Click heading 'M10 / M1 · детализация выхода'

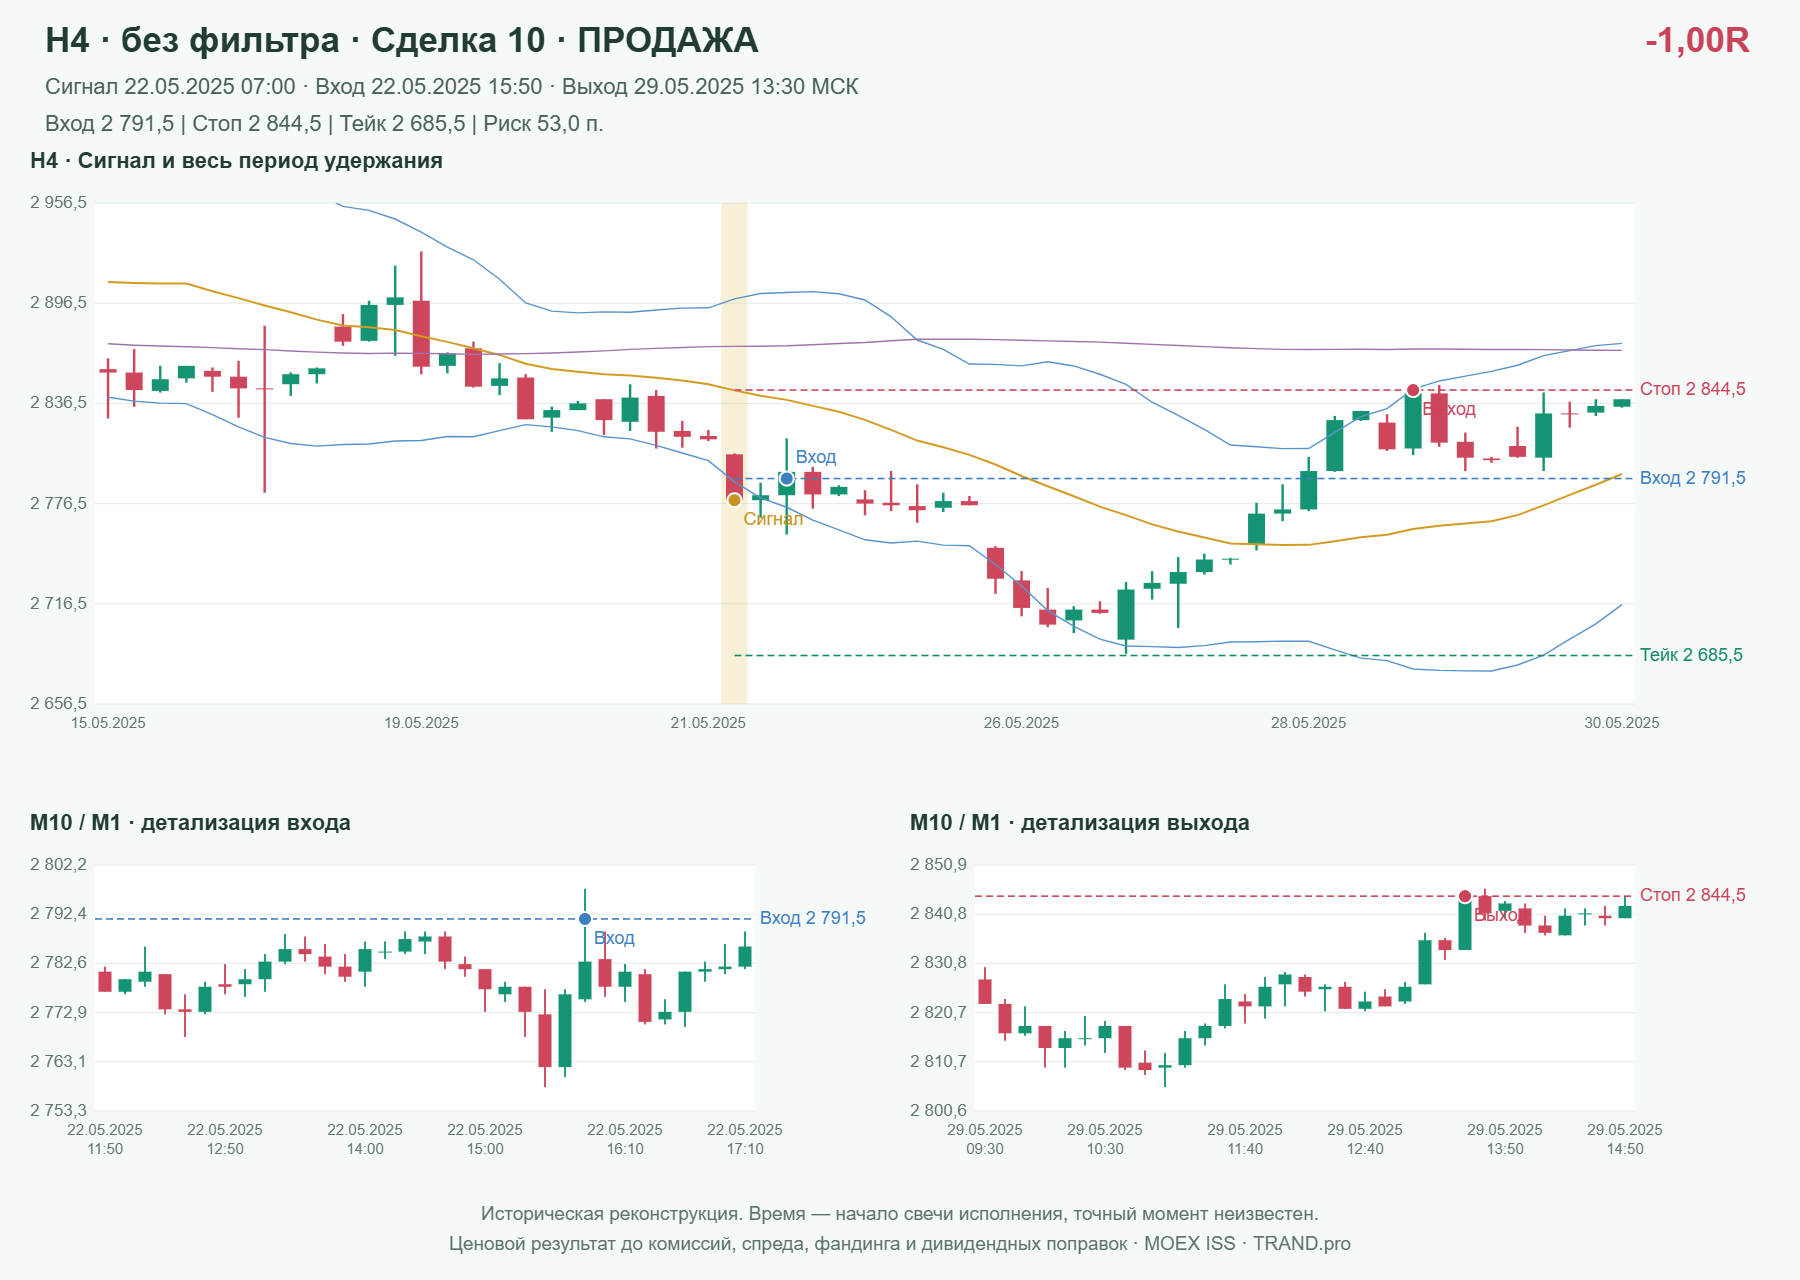tap(1080, 823)
